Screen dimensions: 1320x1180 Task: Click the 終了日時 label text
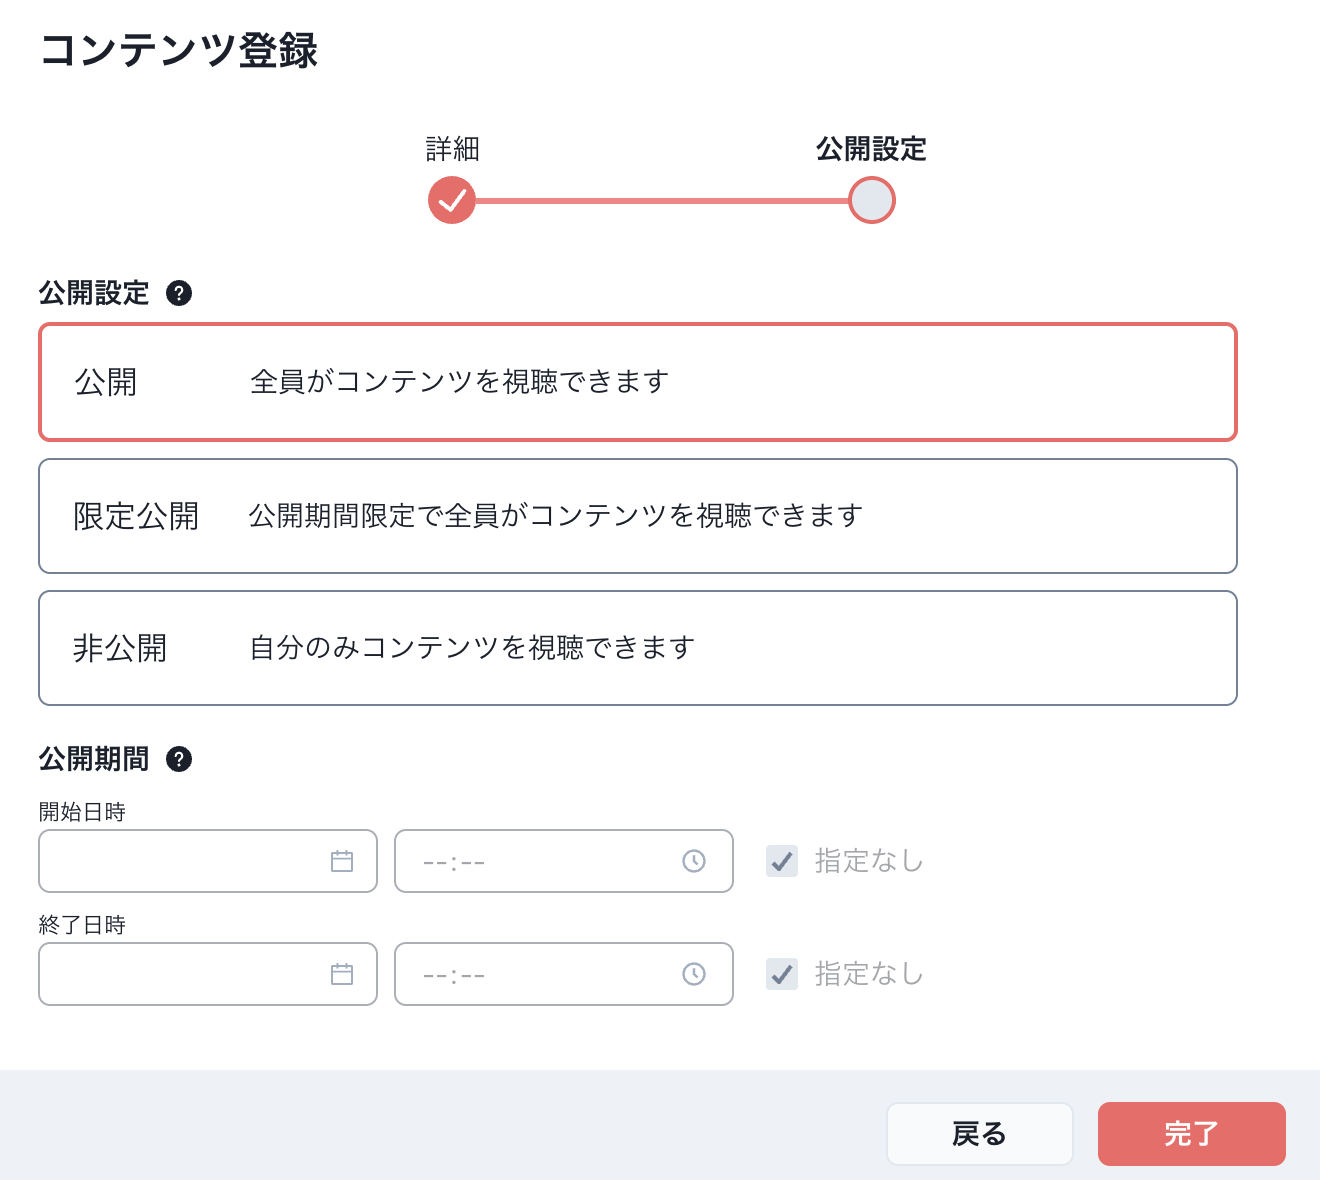point(82,925)
